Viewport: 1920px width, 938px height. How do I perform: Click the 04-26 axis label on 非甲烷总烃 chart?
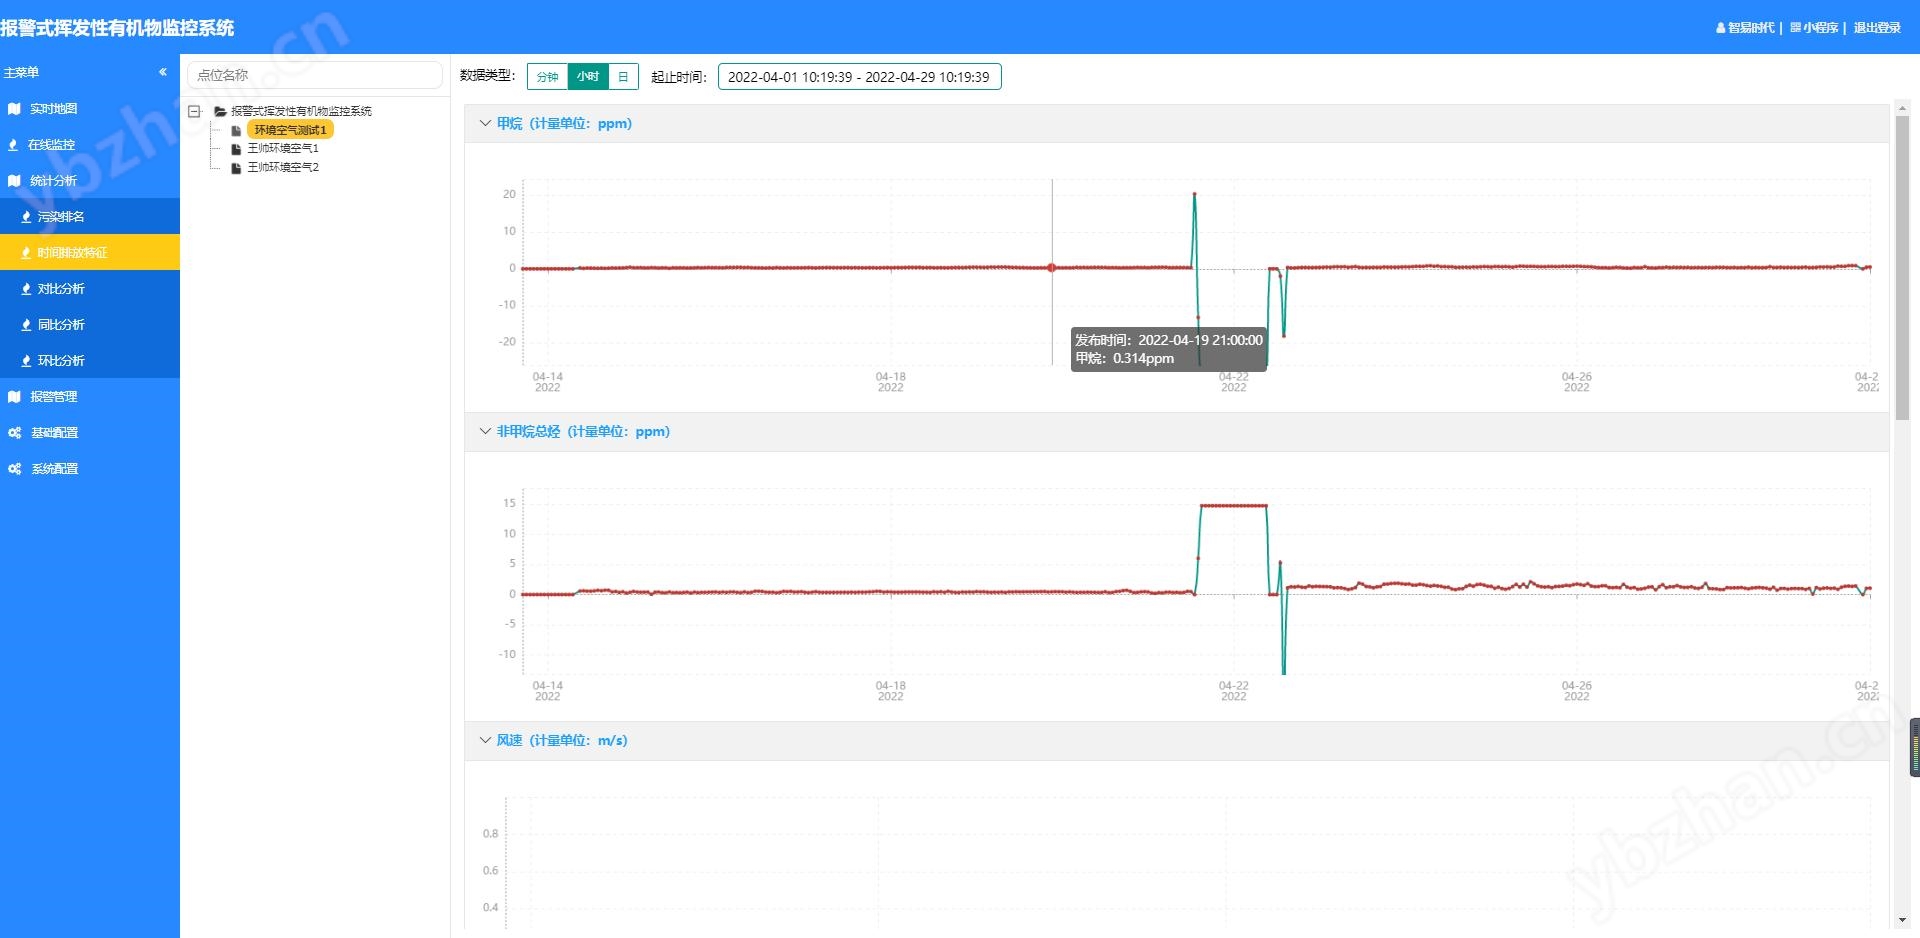click(1576, 691)
